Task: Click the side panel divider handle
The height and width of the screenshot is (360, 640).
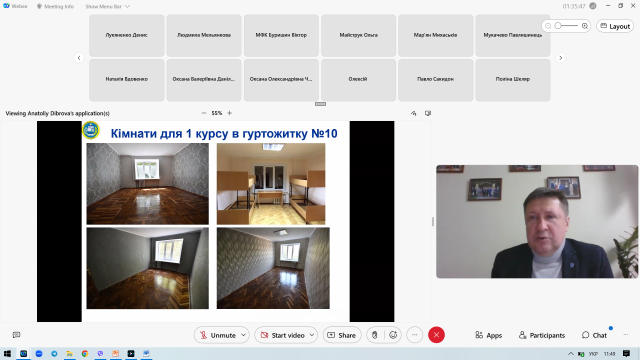Action: (x=433, y=222)
